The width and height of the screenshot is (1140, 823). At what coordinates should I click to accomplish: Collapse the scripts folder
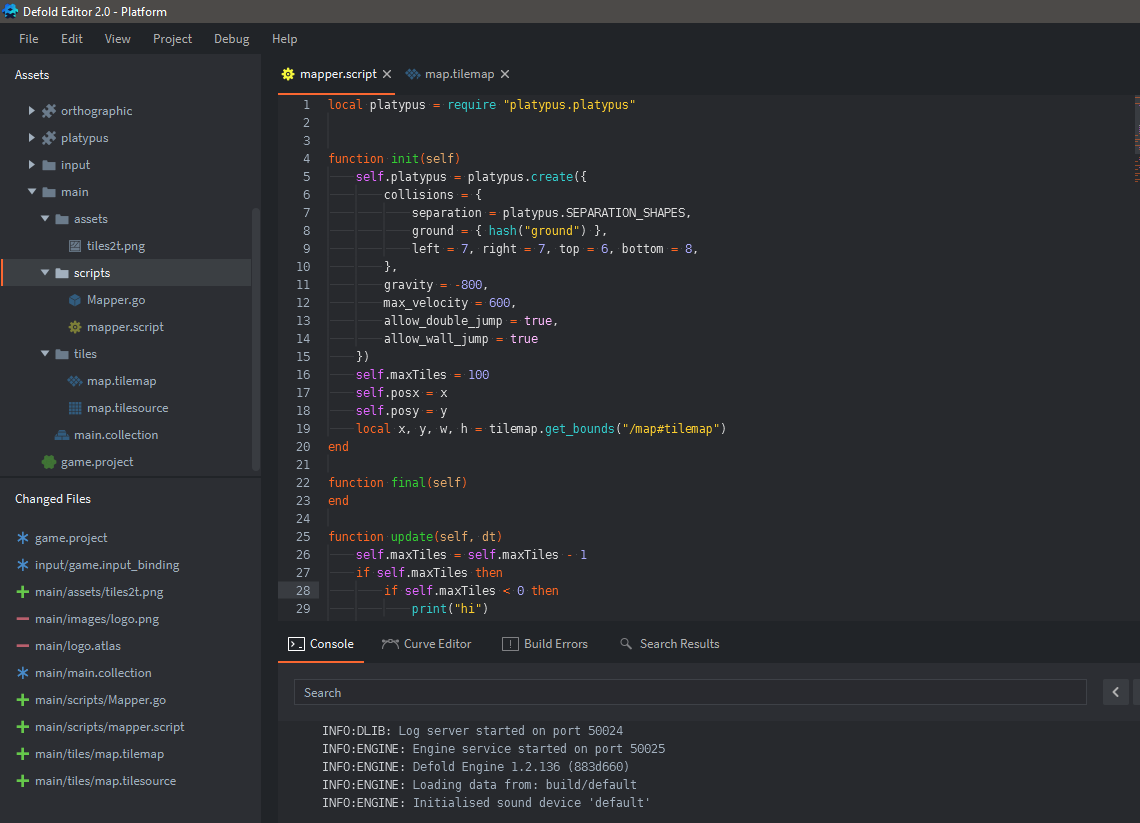[45, 273]
